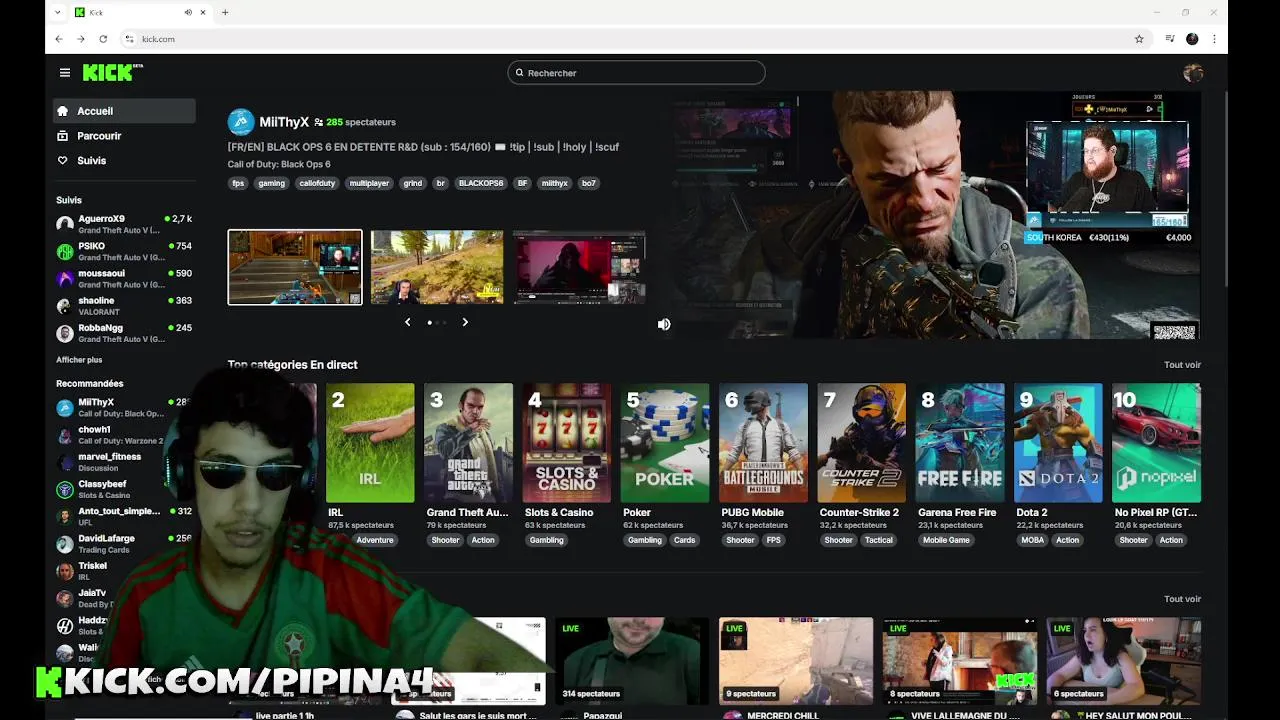
Task: Click AguerroX9 avatar in Suivis list
Action: (x=65, y=224)
